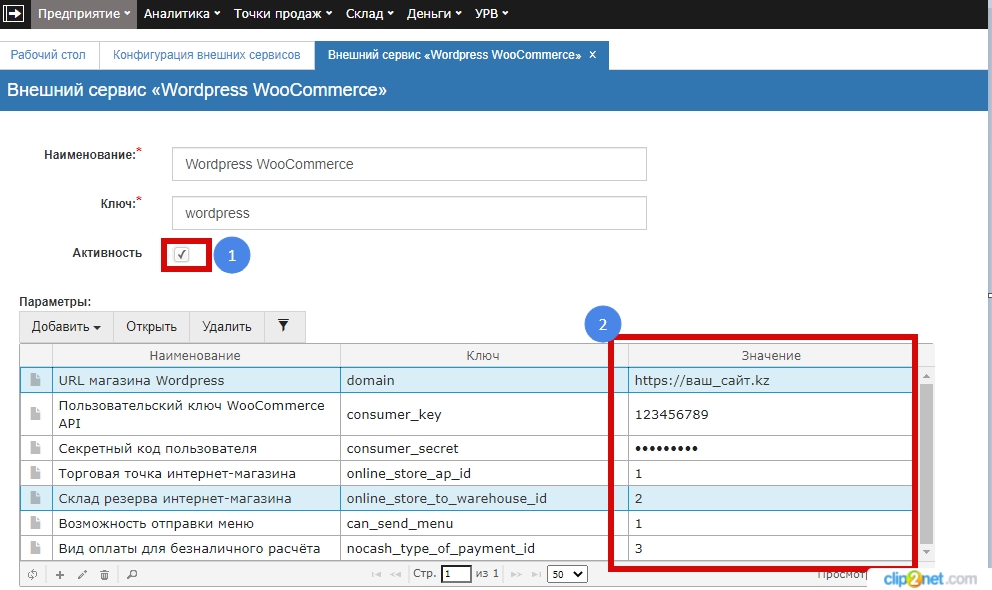Screen dimensions: 992x590
Task: Go to next page using pager icon
Action: pyautogui.click(x=516, y=574)
